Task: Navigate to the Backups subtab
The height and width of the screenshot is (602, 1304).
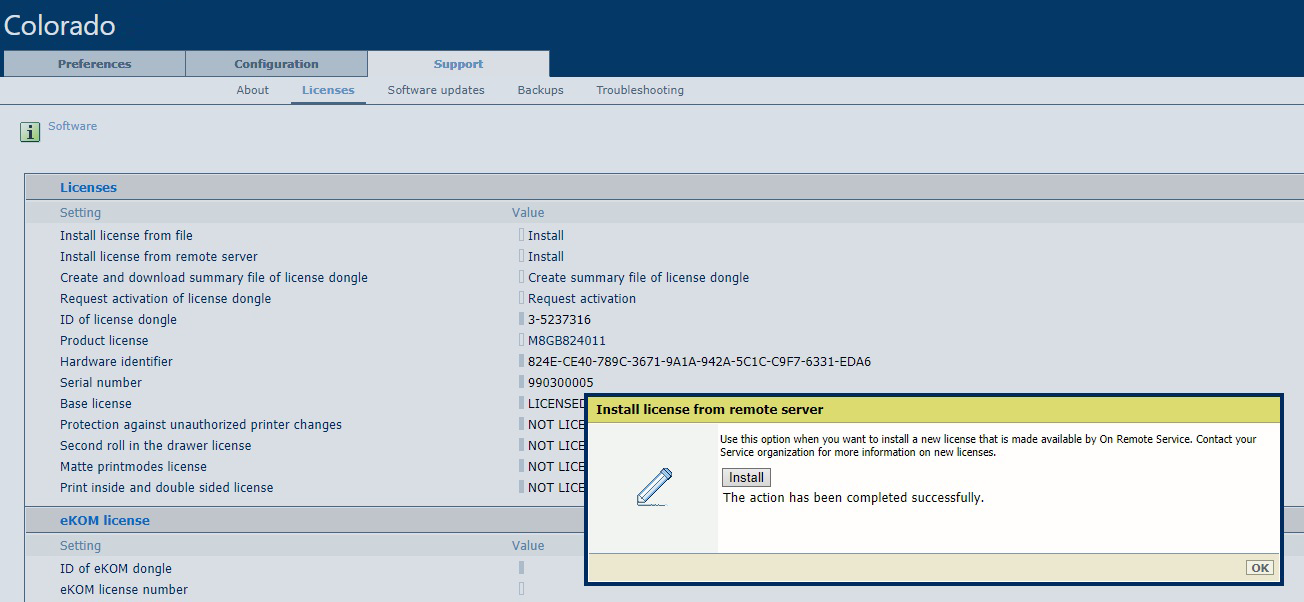Action: (540, 90)
